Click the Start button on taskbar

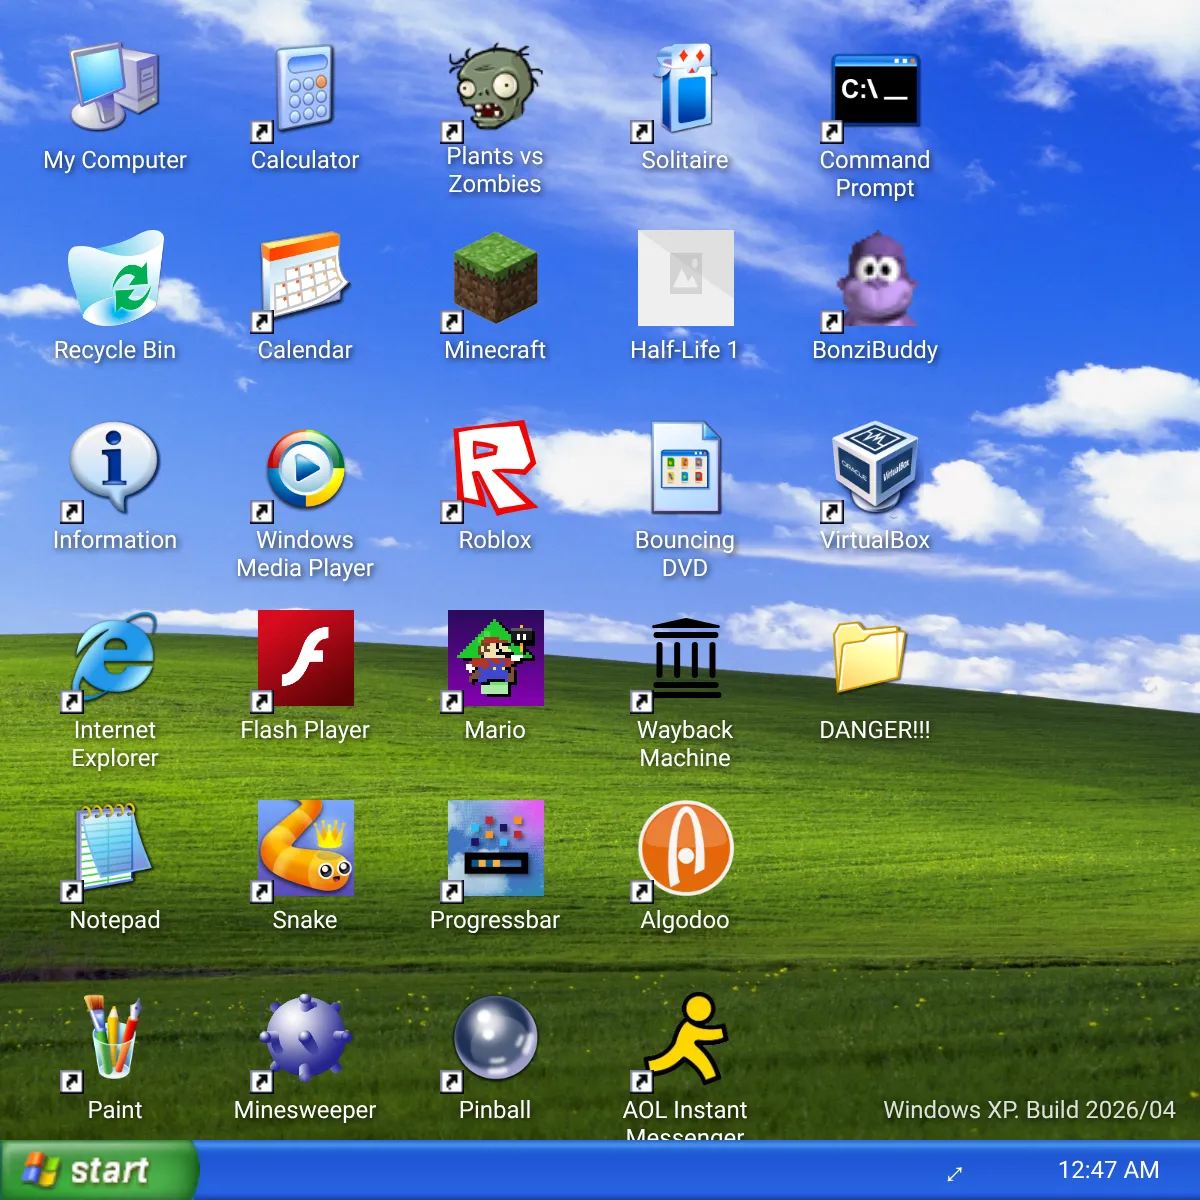click(98, 1170)
